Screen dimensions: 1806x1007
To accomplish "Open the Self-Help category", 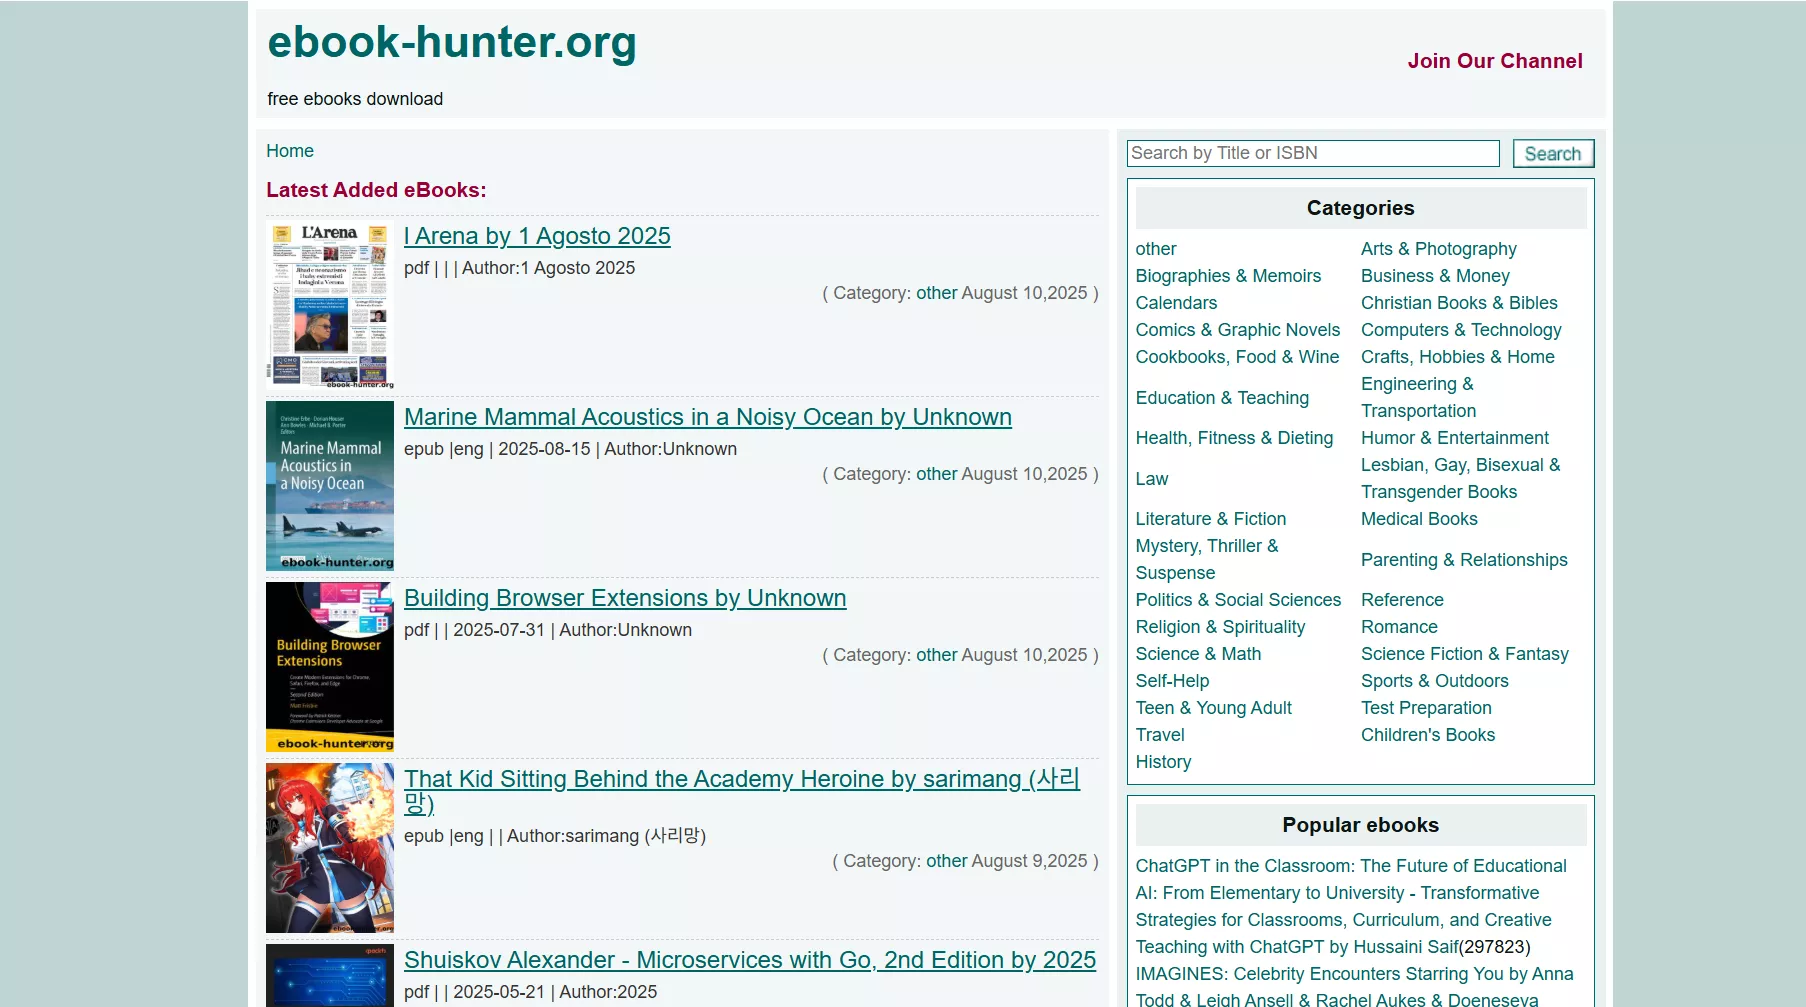I will pos(1172,681).
